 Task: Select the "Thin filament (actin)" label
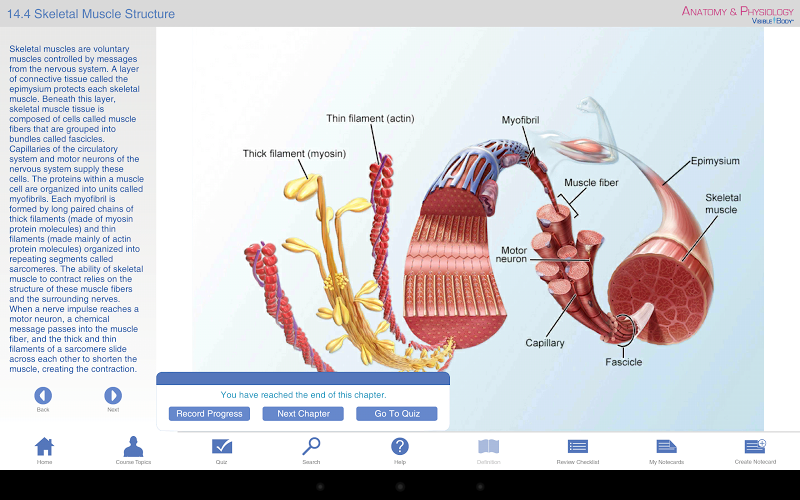click(x=370, y=118)
